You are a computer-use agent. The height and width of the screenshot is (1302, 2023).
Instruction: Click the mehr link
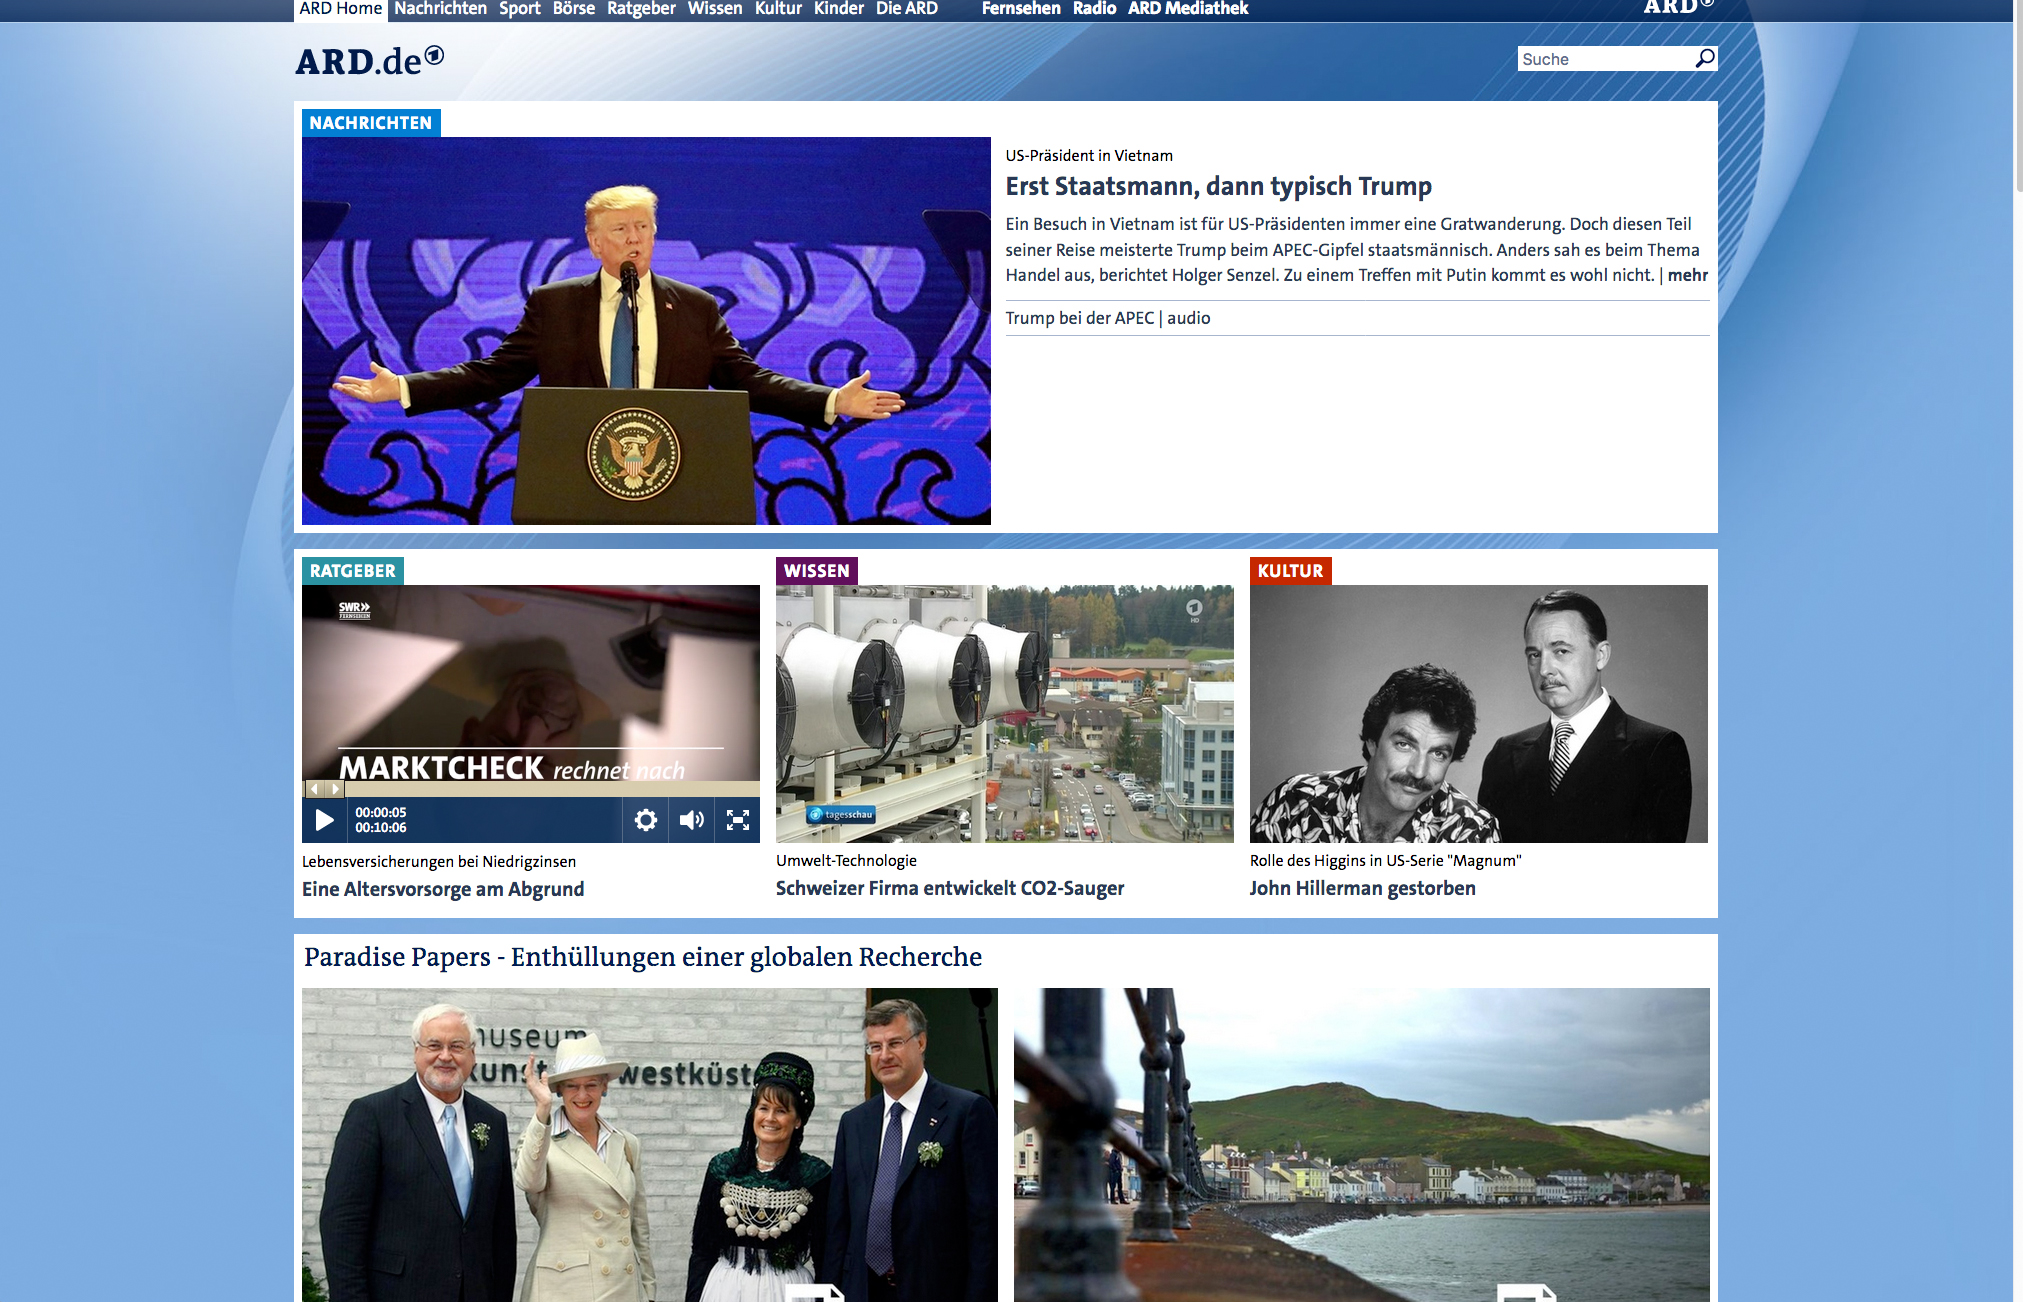click(x=1687, y=275)
